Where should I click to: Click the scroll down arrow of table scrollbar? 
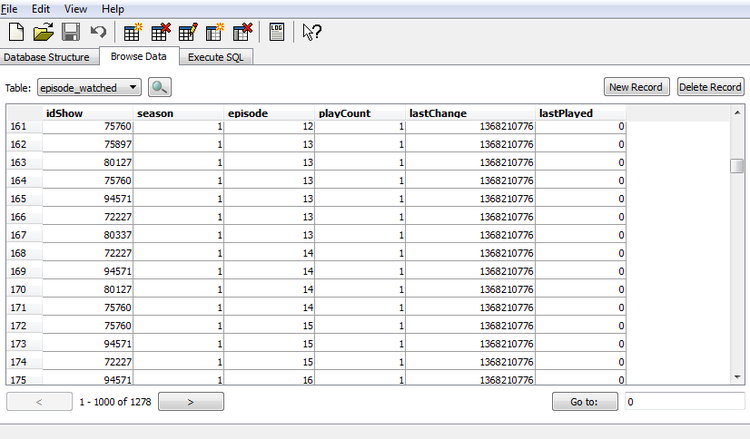click(x=737, y=377)
